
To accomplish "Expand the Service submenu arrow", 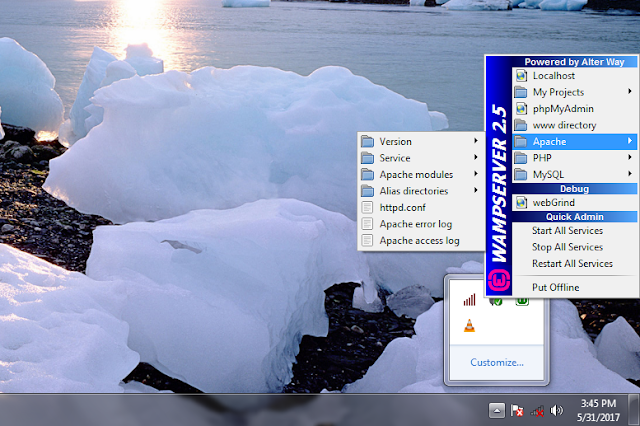I will (476, 158).
